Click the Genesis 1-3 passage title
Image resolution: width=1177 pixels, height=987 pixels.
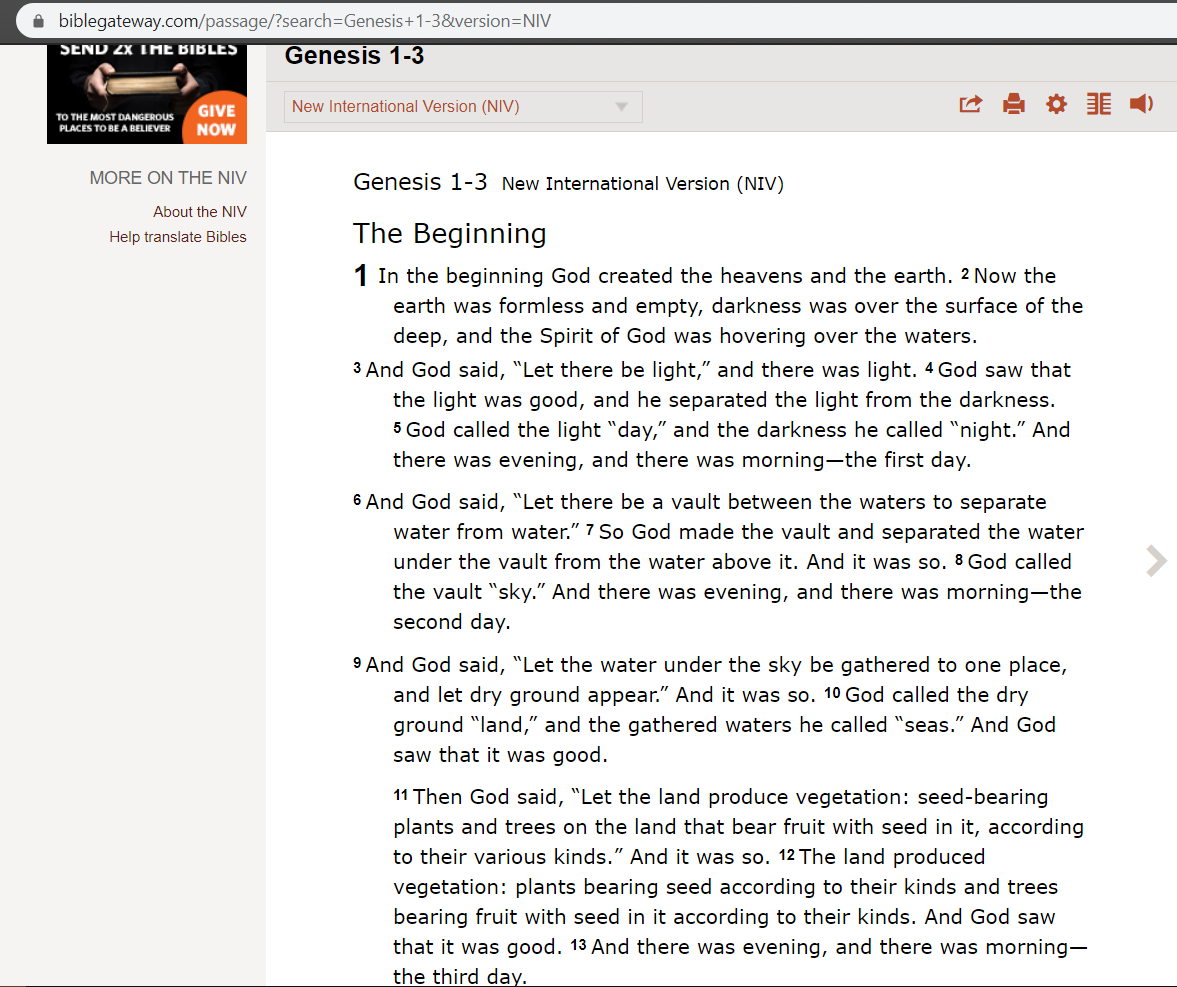(x=420, y=182)
